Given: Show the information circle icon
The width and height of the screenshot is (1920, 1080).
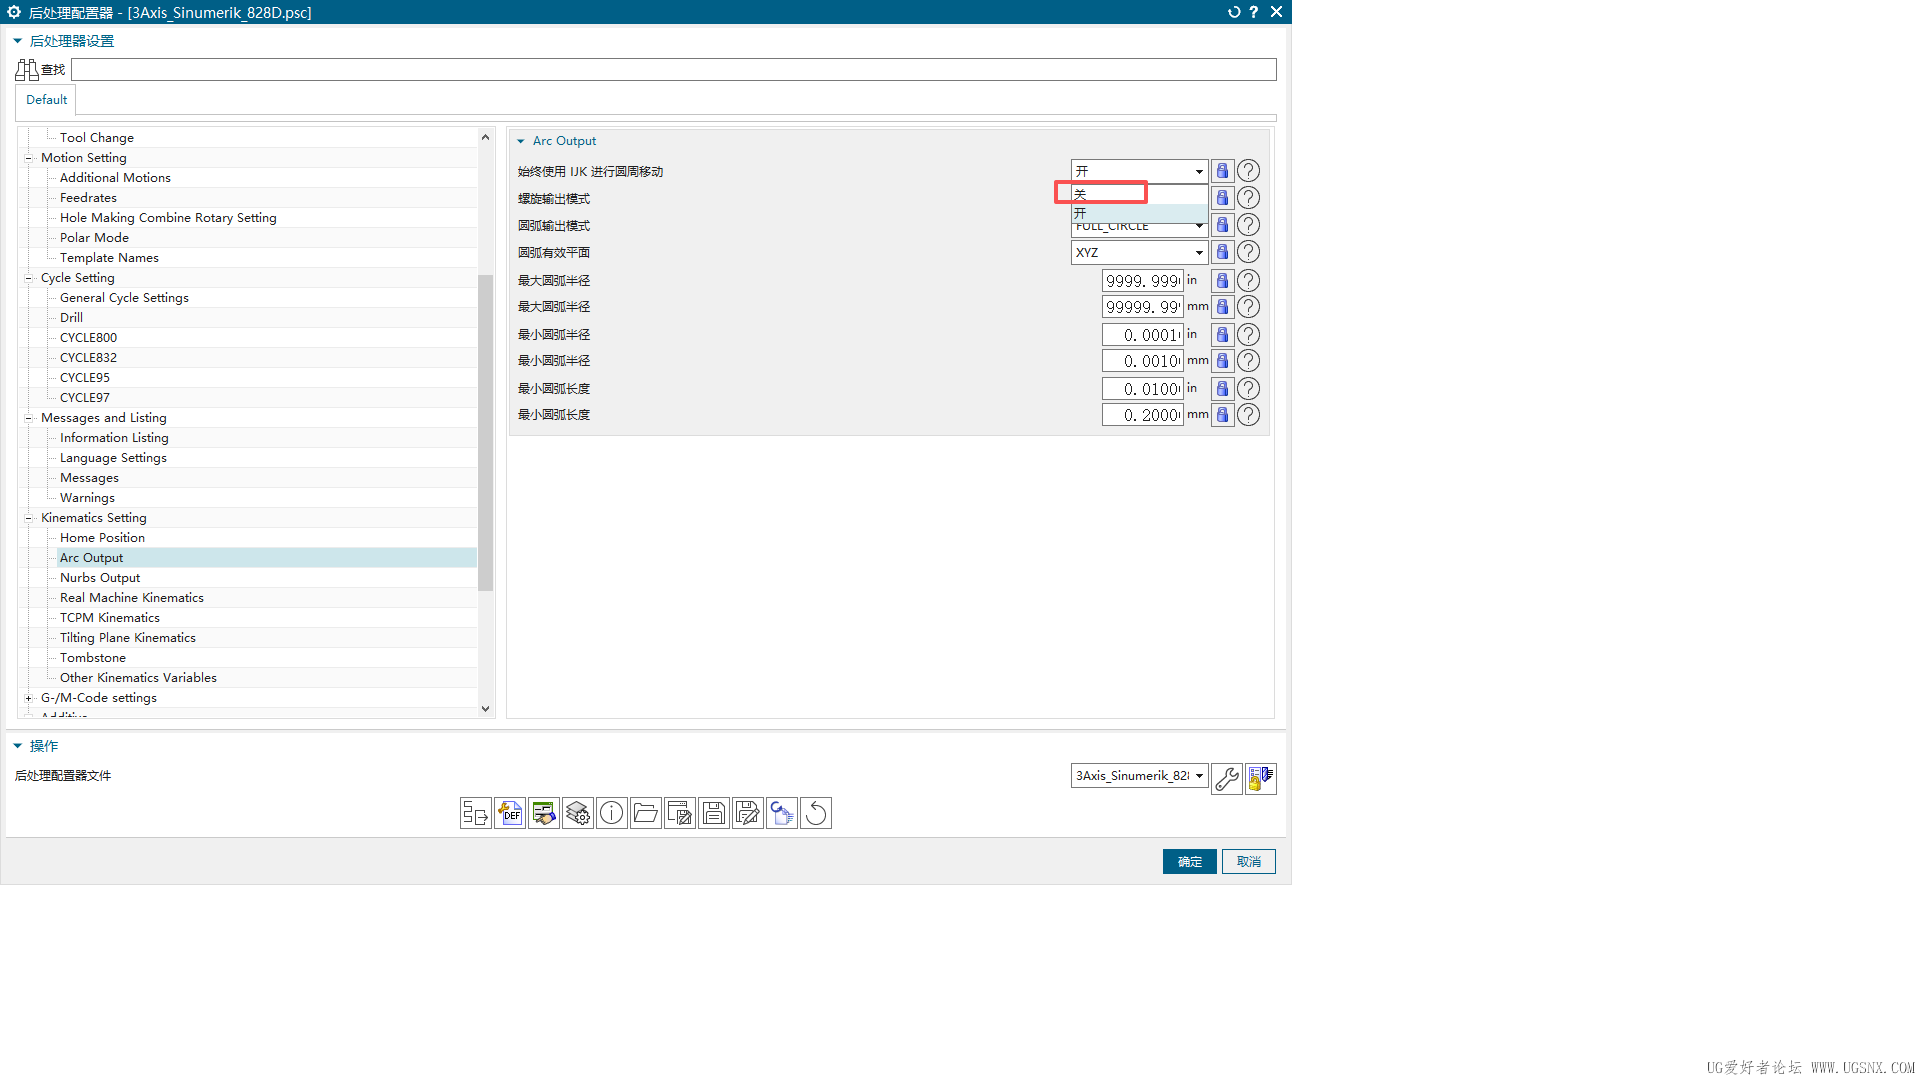Looking at the screenshot, I should [612, 813].
